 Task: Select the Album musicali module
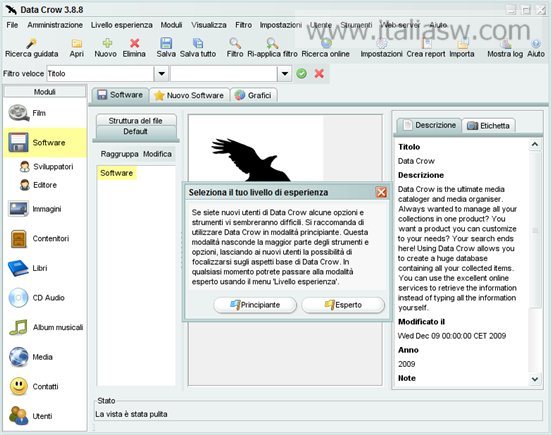point(46,327)
